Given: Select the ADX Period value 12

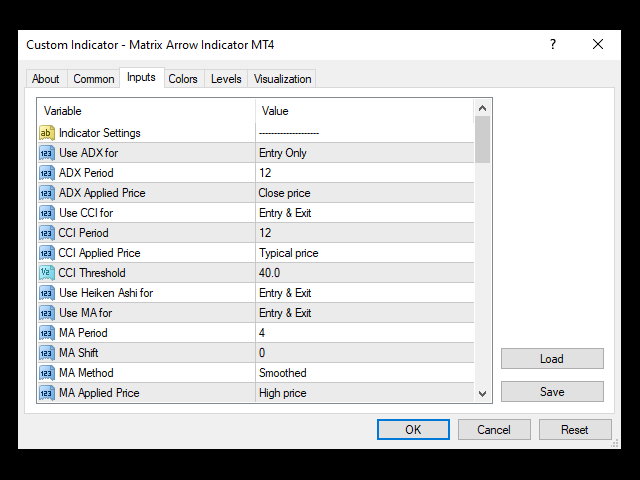Looking at the screenshot, I should tap(265, 173).
